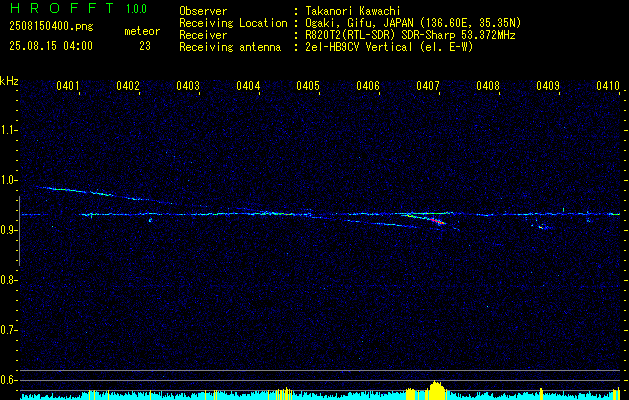The image size is (629, 400).
Task: Click the Receiving antenna label
Action: click(230, 47)
